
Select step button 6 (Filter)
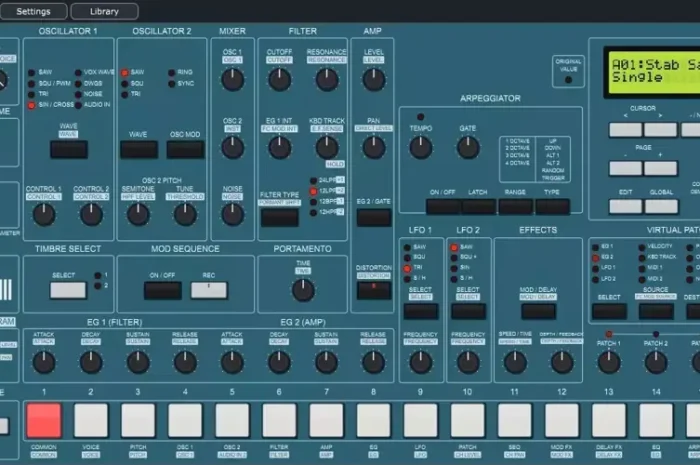(x=279, y=420)
